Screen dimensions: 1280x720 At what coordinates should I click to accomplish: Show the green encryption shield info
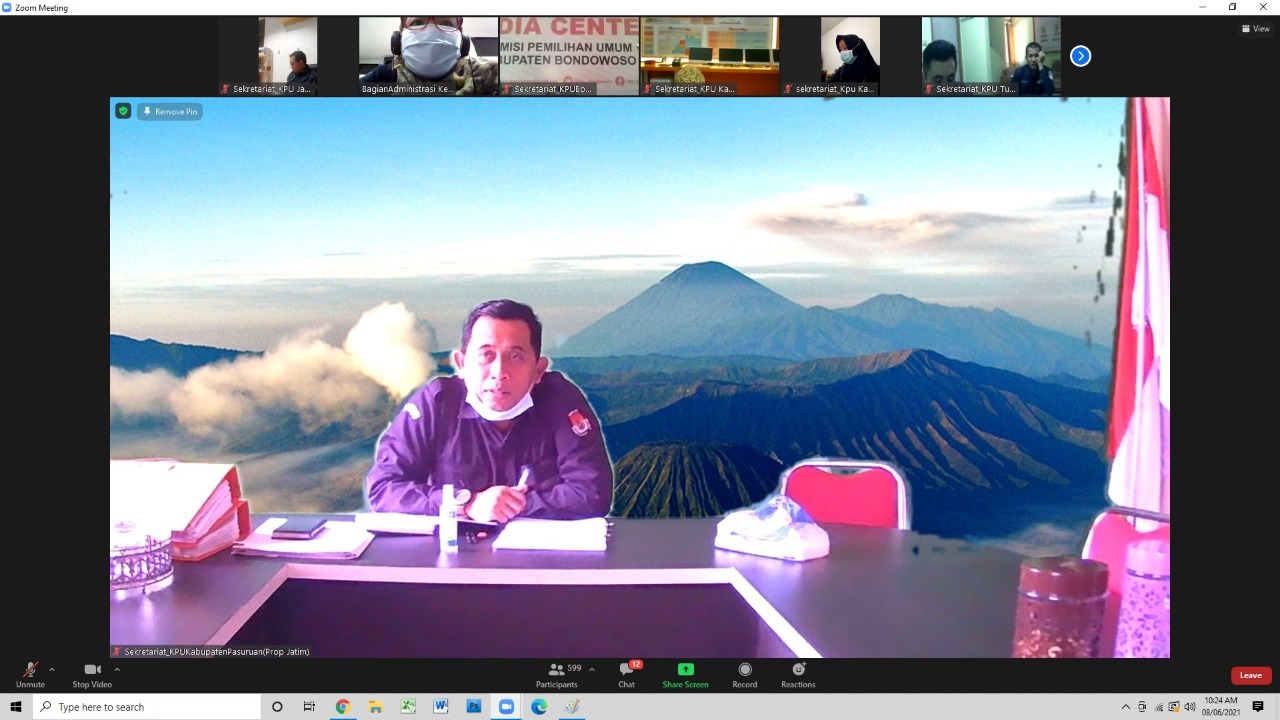(123, 111)
